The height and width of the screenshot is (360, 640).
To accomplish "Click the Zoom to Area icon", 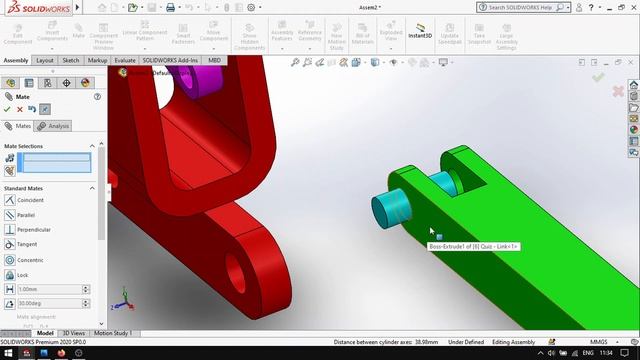I will pos(307,62).
